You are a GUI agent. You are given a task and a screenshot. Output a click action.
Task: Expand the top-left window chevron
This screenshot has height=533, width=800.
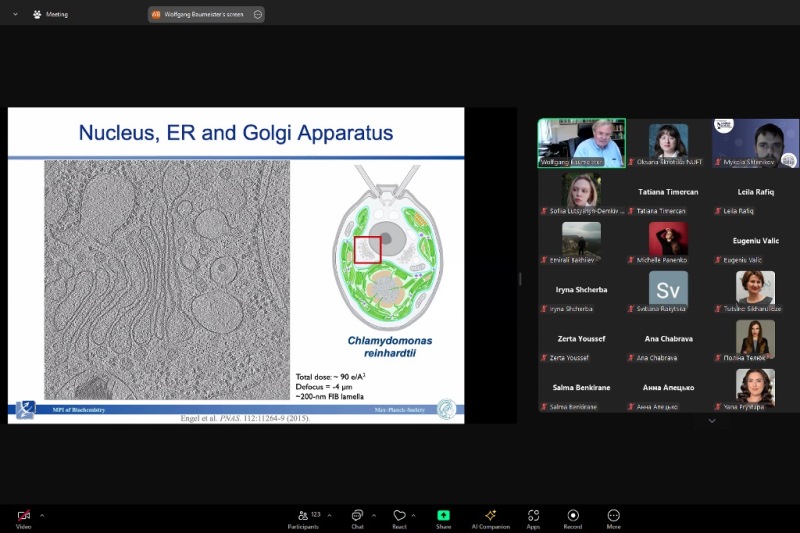[15, 14]
